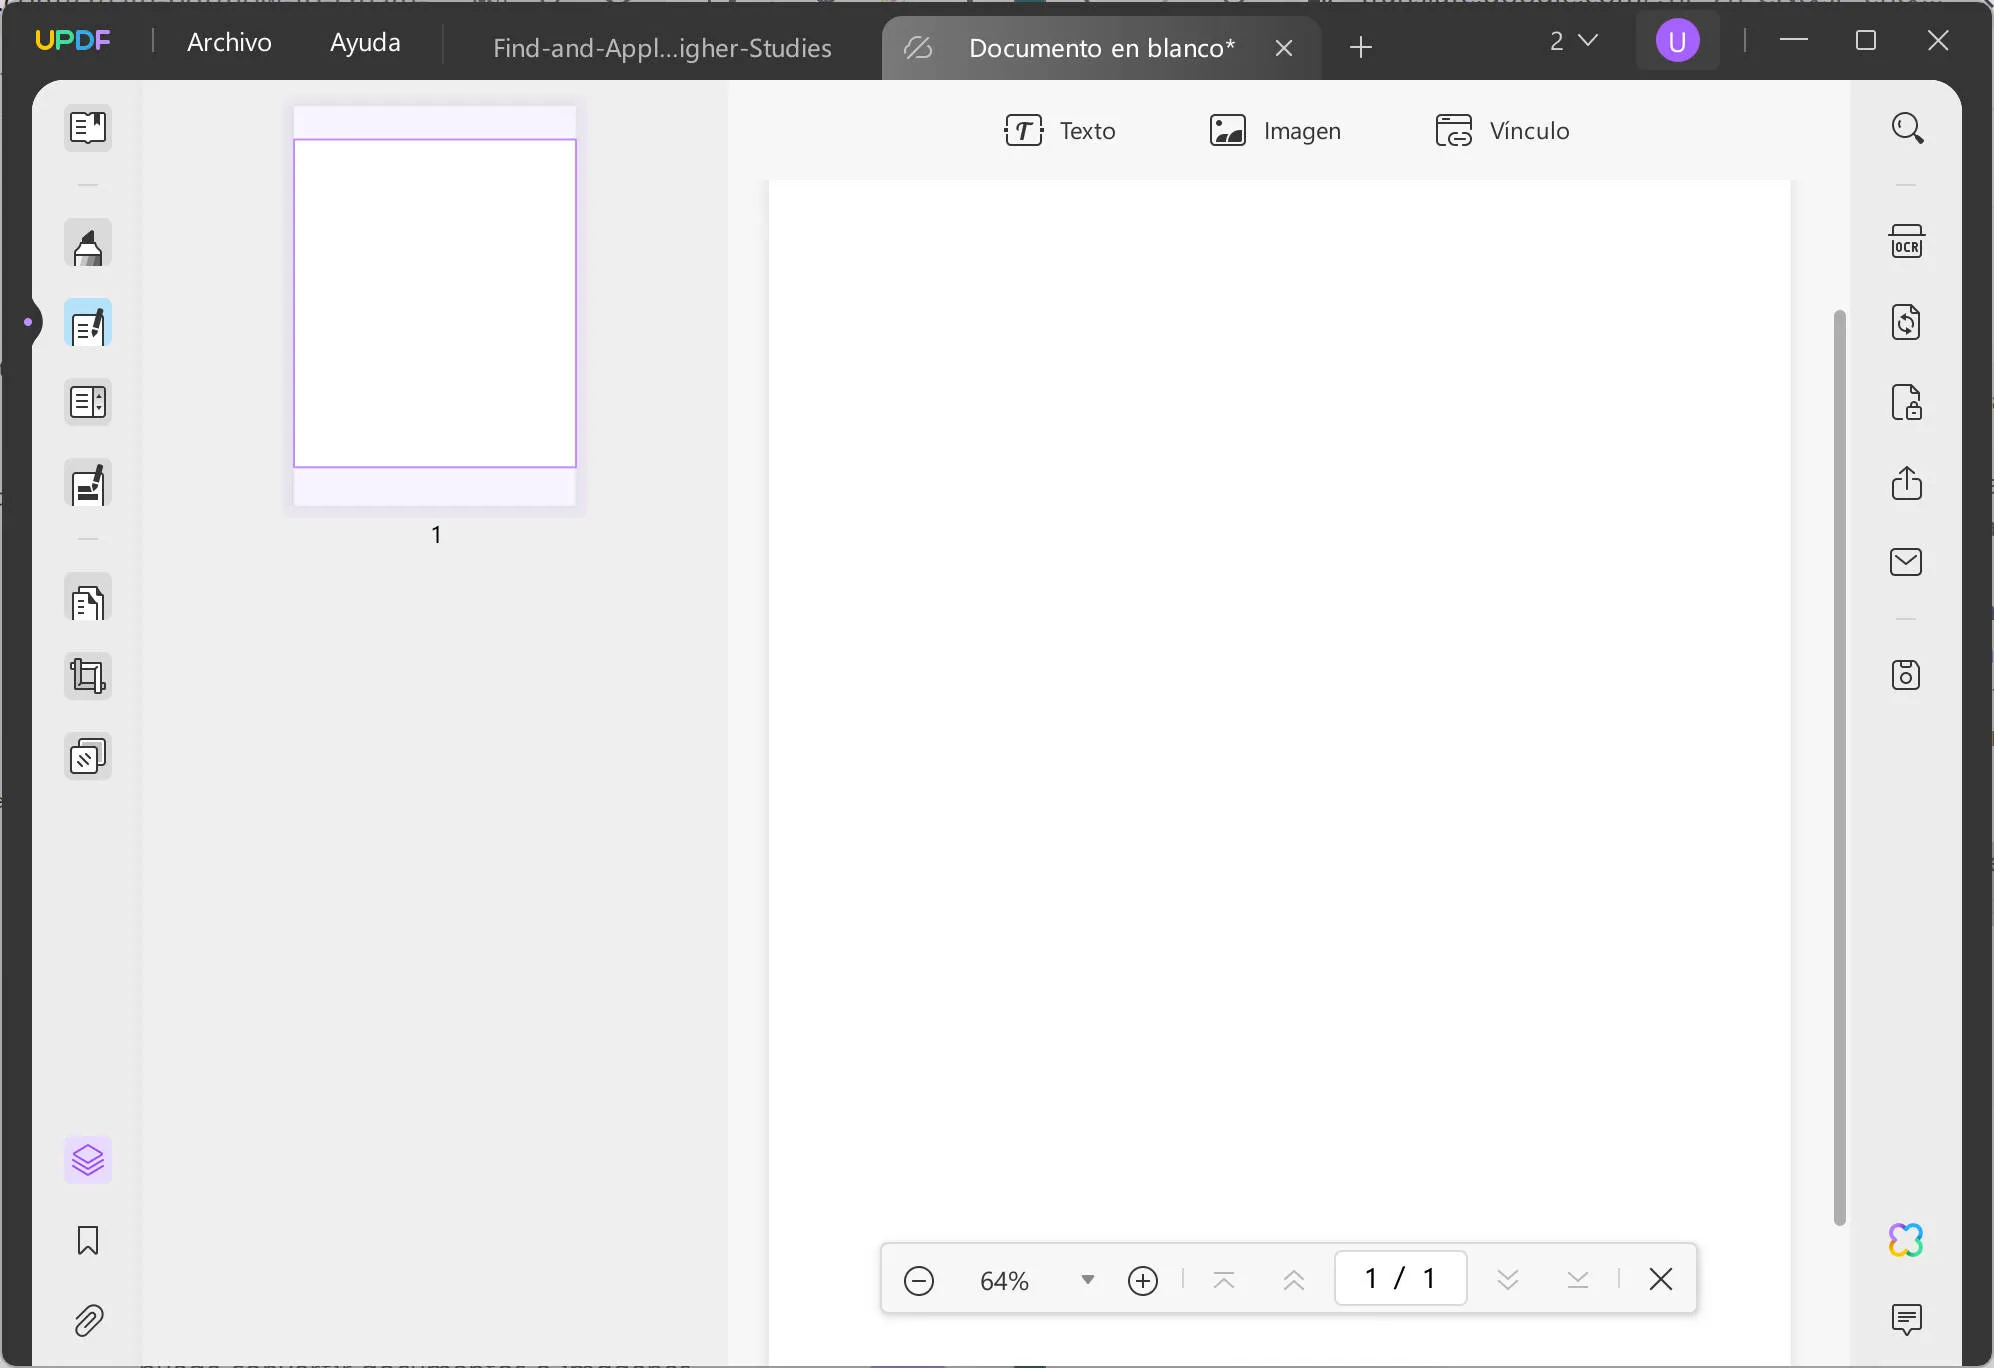Switch to Find-and-Appl...igher-Studies tab
The height and width of the screenshot is (1368, 1994).
point(662,48)
